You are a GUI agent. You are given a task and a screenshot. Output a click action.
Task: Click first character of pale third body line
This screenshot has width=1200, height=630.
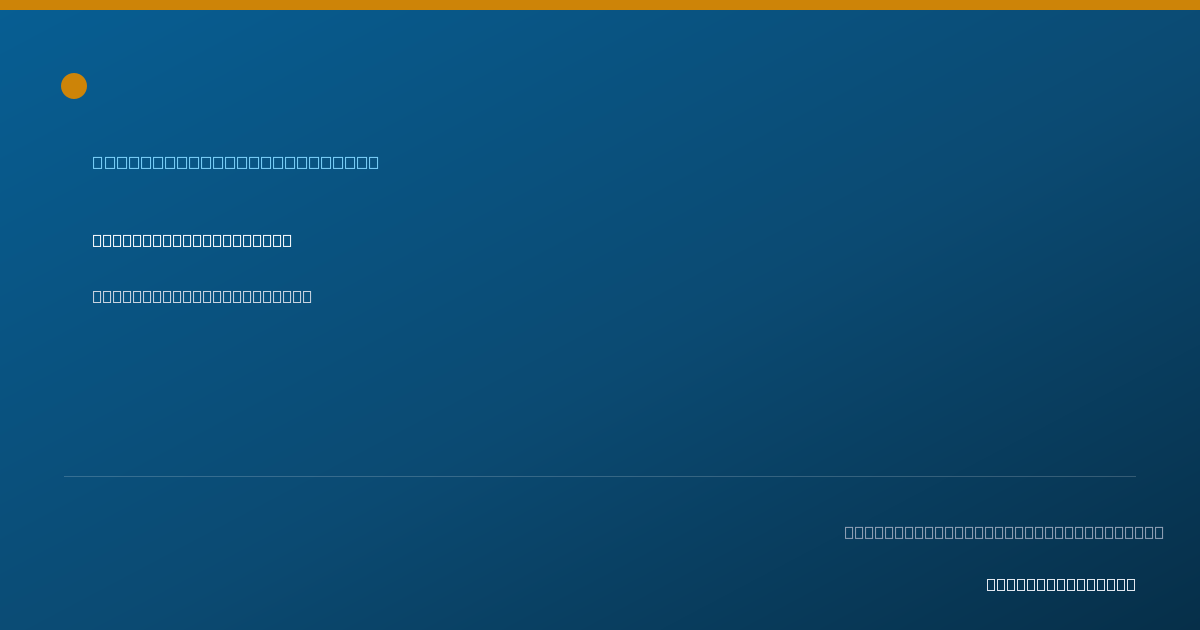(97, 296)
